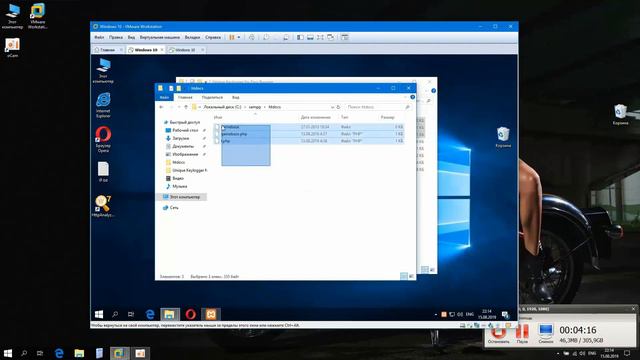Click the XAMPP icon on guest taskbar
The image size is (640, 360).
coord(211,314)
